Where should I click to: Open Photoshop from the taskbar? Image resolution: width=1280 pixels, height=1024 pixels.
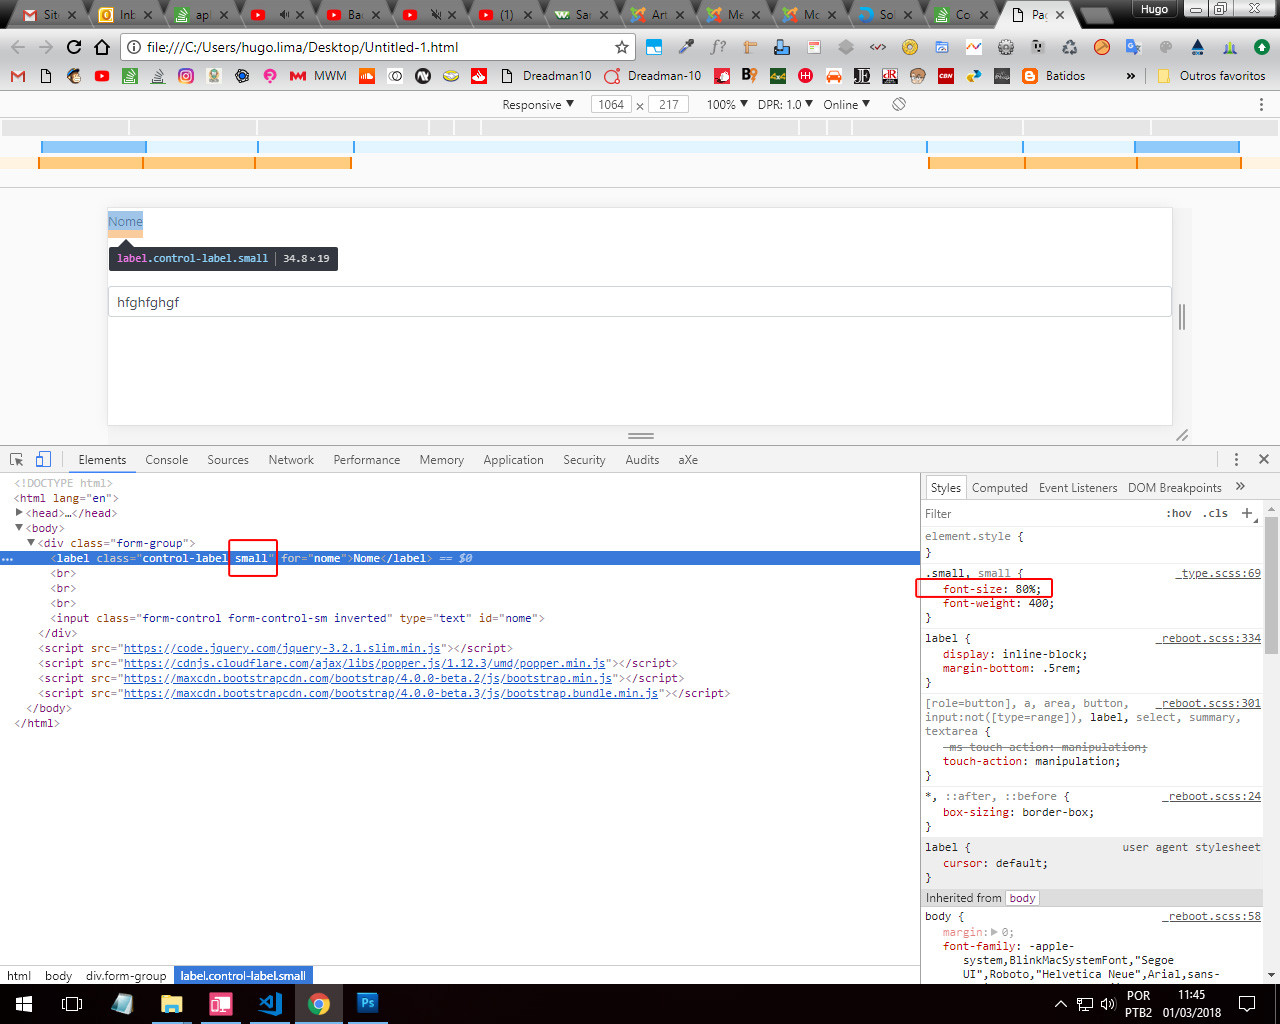point(368,1004)
